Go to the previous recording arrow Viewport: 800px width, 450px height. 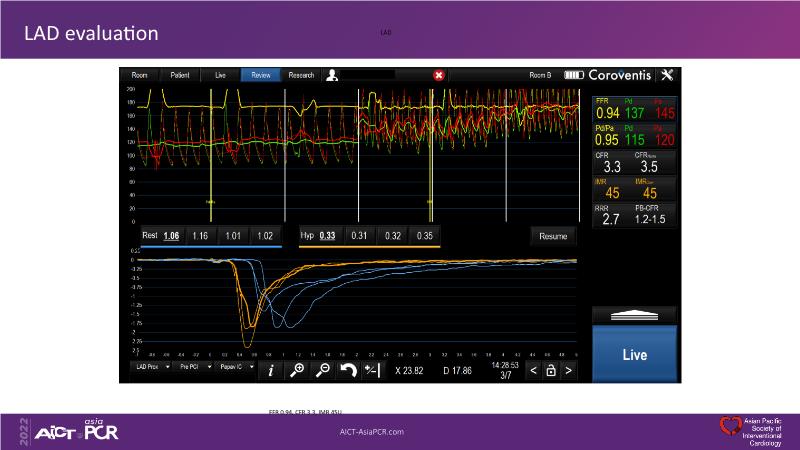(533, 370)
